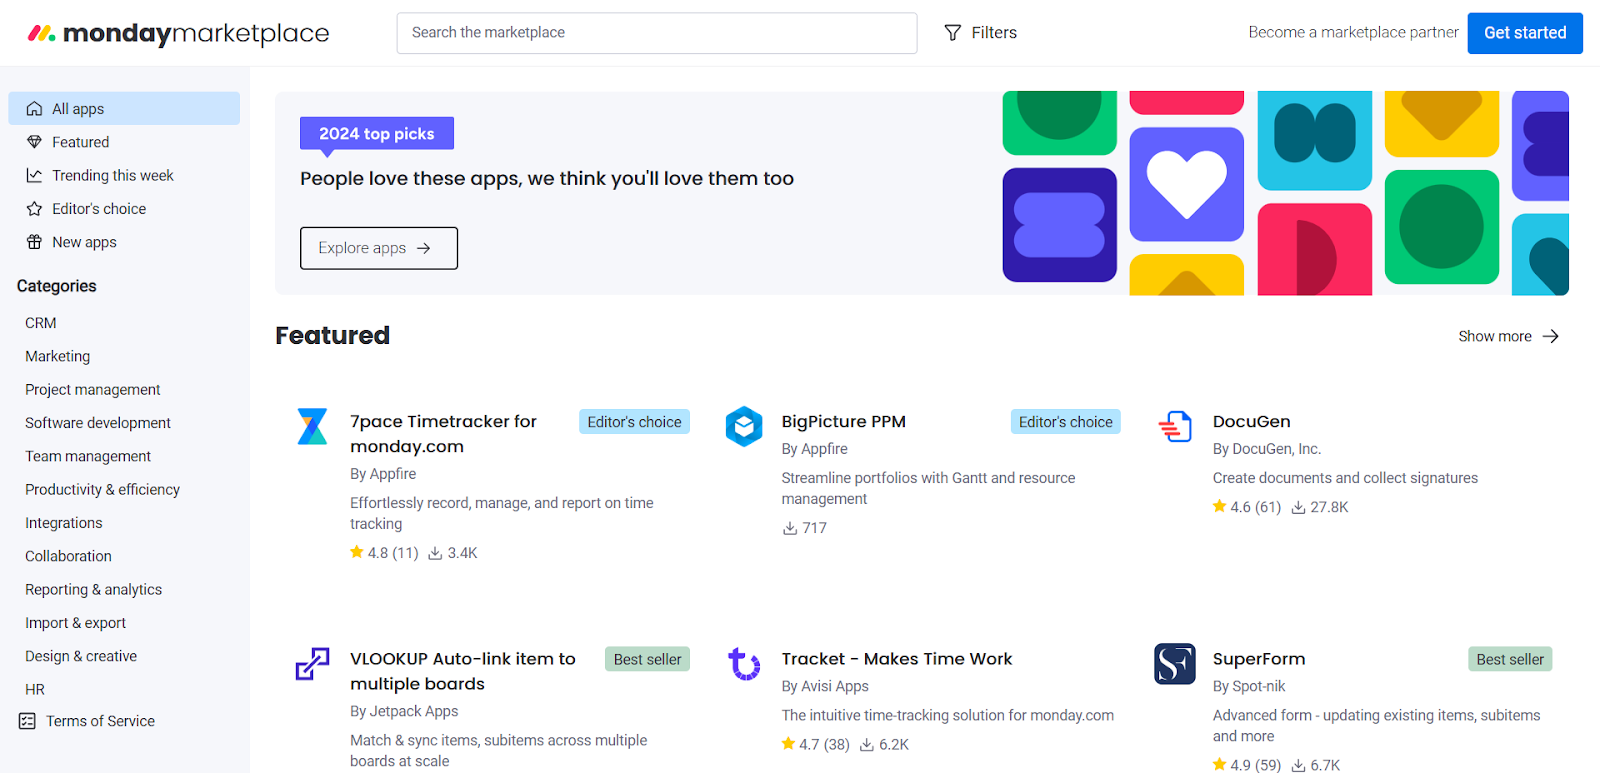The image size is (1600, 773).
Task: Open Editor's choice in sidebar
Action: click(x=98, y=209)
